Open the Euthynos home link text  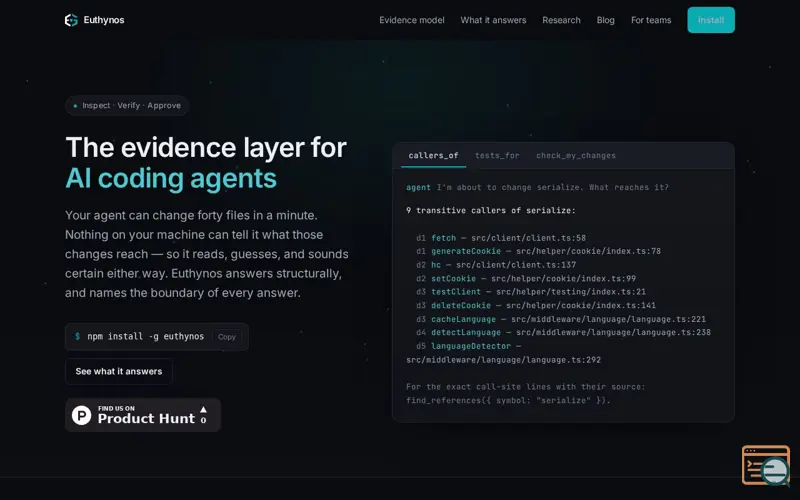point(104,20)
